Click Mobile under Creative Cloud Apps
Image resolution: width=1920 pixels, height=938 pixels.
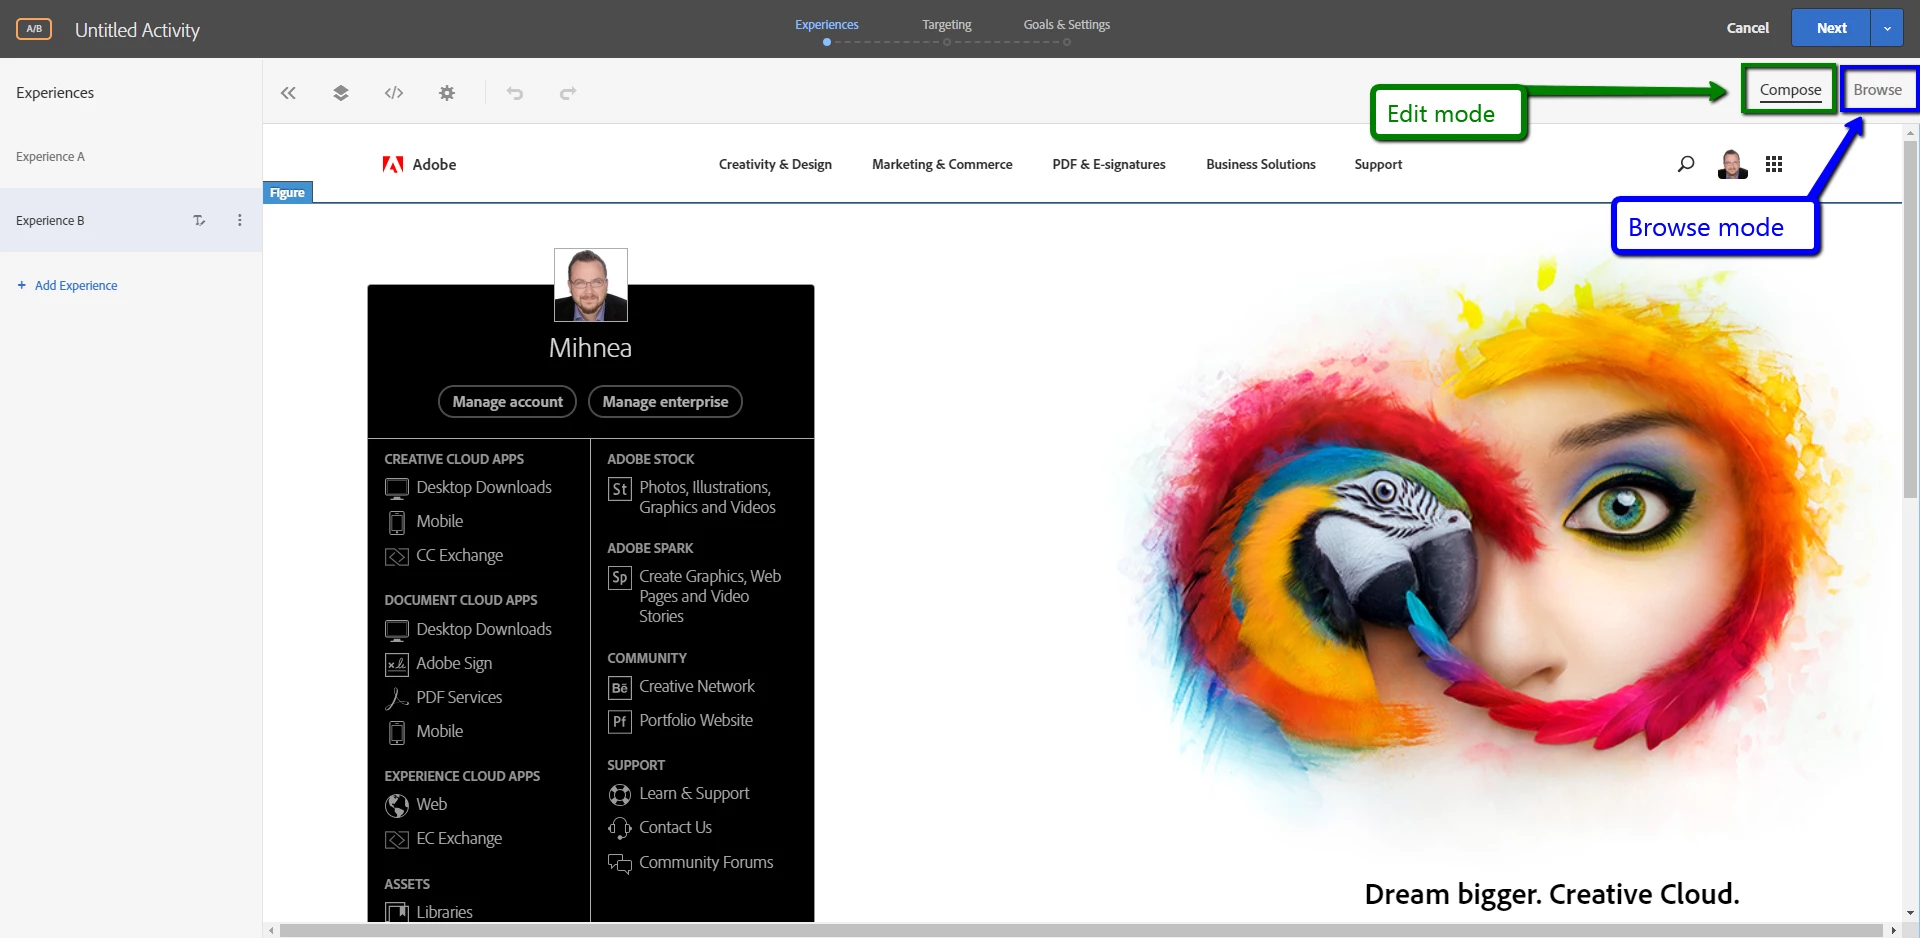click(439, 521)
